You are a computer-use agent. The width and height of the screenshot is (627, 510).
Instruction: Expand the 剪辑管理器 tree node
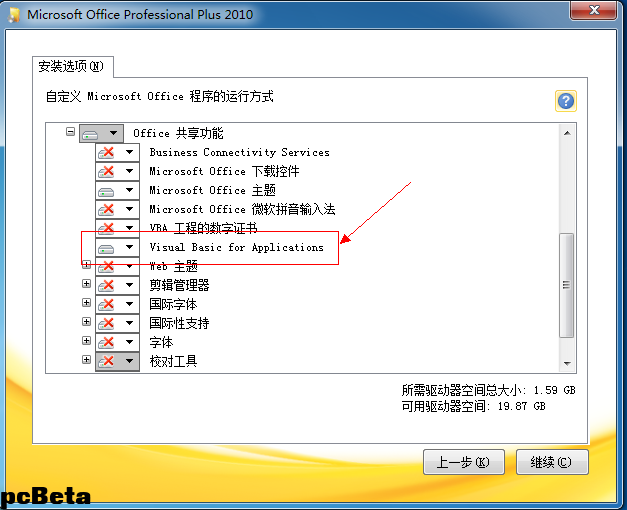(86, 284)
